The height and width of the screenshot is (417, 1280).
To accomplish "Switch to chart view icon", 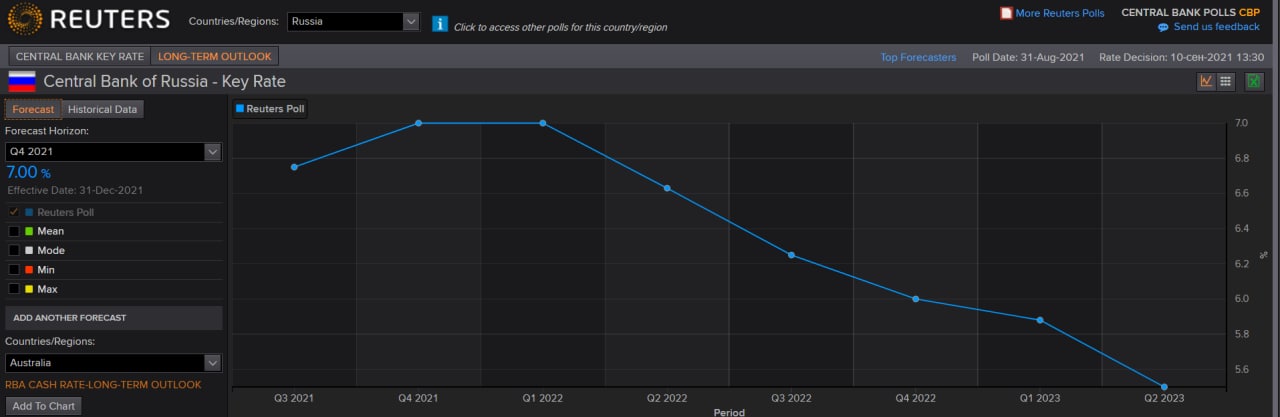I will tap(1206, 82).
